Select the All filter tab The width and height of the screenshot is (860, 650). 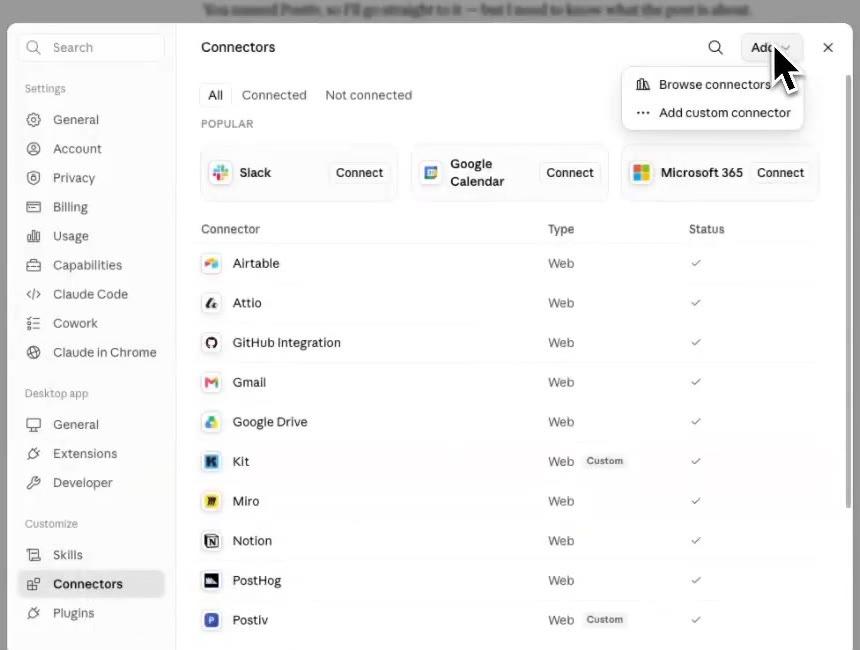coord(216,95)
